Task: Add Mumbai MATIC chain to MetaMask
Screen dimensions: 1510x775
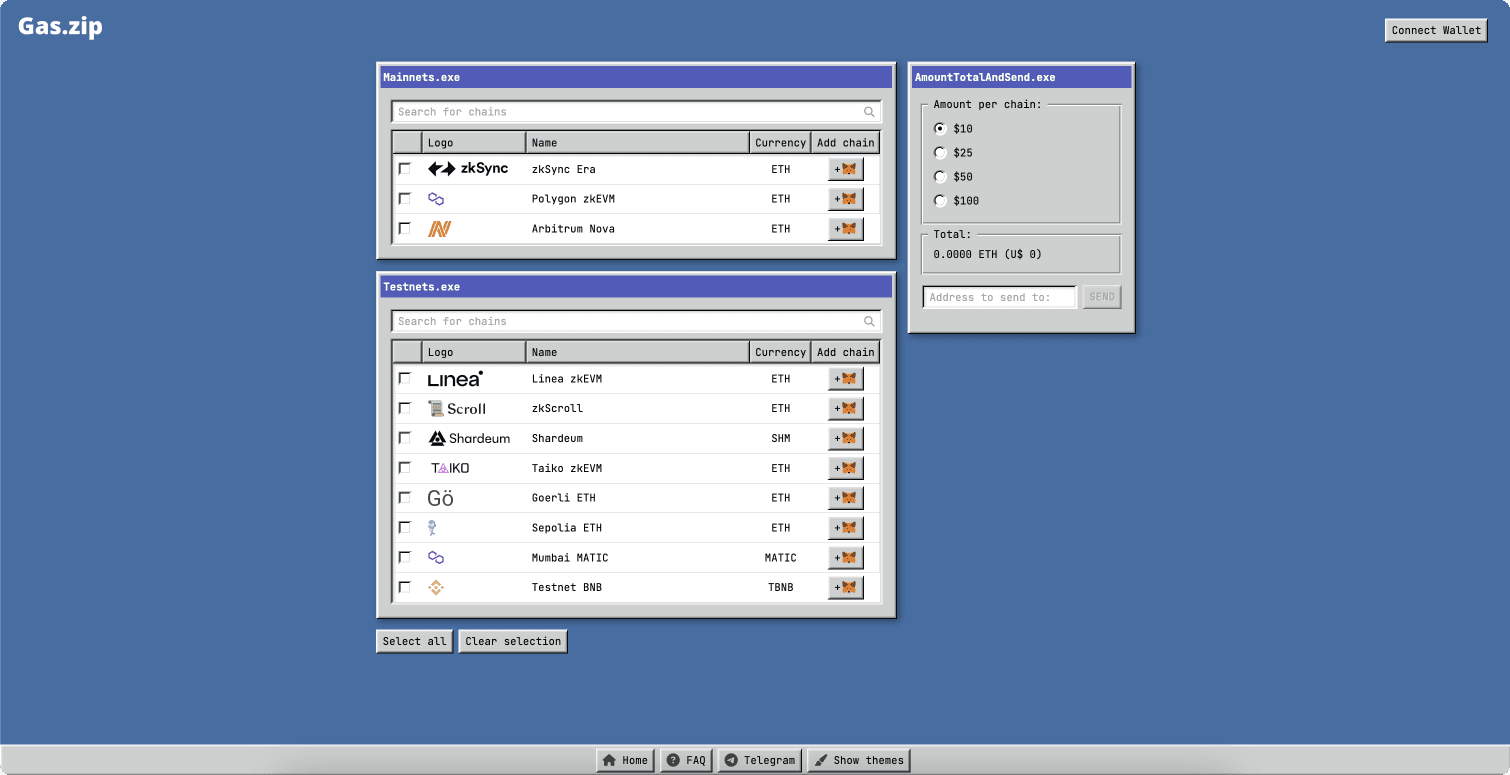Action: point(846,558)
